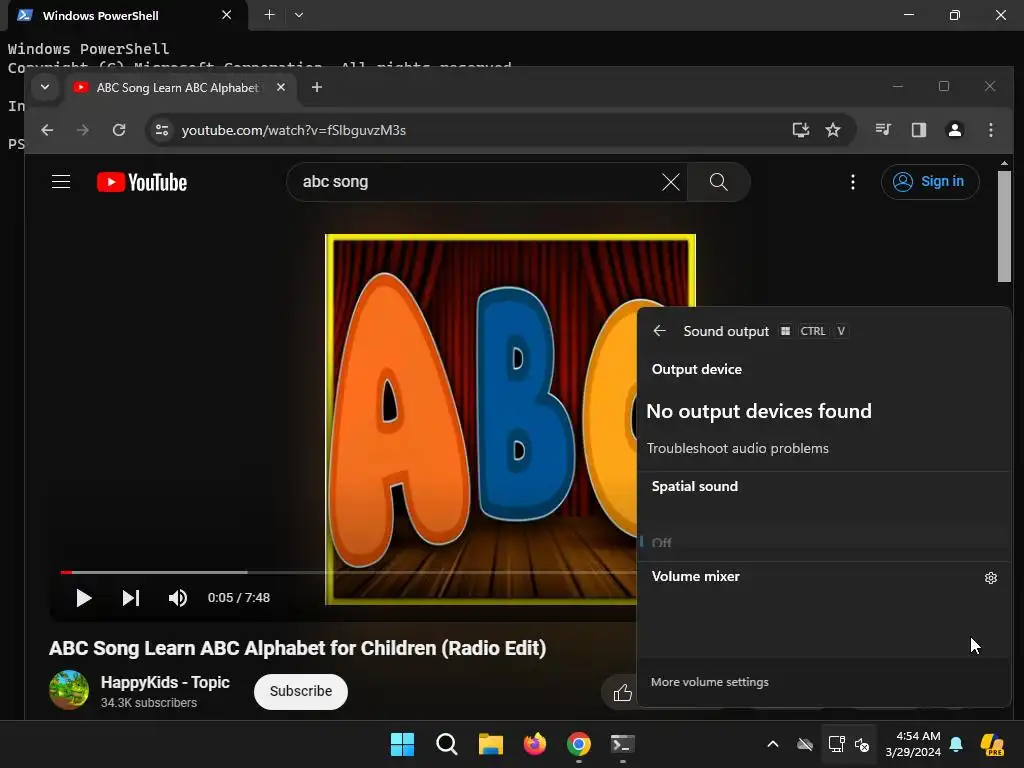Add a new Windows Terminal tab

coord(269,14)
